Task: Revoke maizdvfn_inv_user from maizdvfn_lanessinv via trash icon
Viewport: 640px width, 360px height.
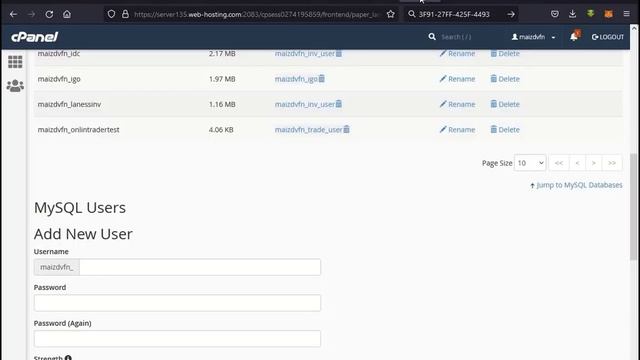Action: coord(339,104)
